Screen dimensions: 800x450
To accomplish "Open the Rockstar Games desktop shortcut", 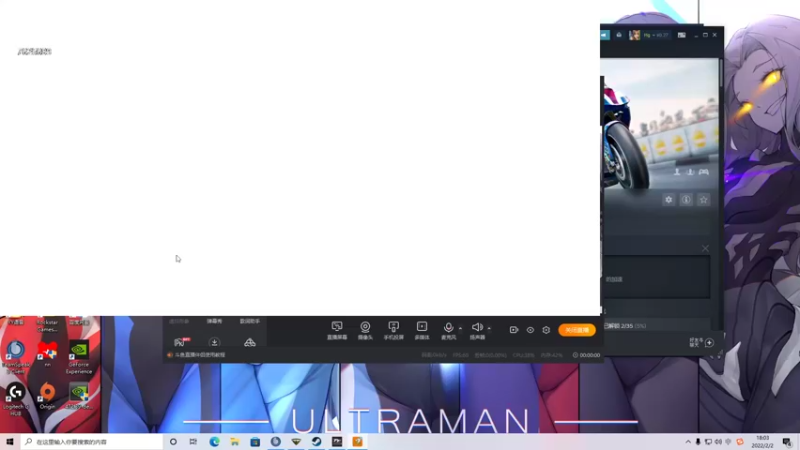I will 47,324.
